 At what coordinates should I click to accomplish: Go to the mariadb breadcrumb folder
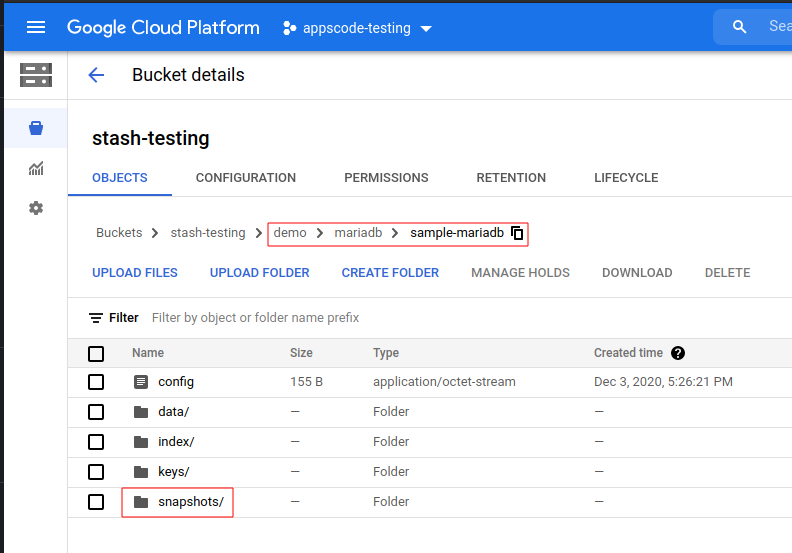(x=358, y=233)
